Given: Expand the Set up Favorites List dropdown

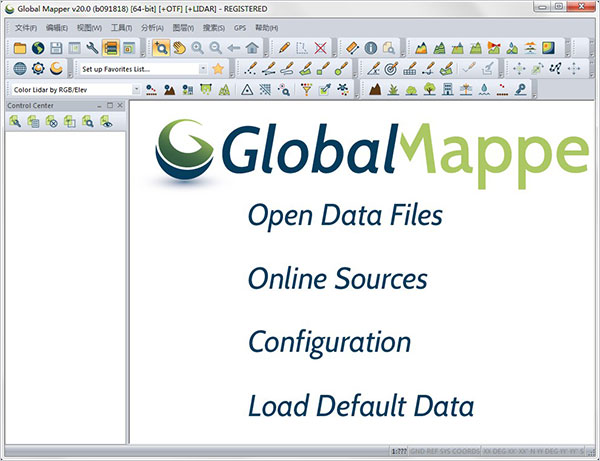Looking at the screenshot, I should (x=201, y=68).
